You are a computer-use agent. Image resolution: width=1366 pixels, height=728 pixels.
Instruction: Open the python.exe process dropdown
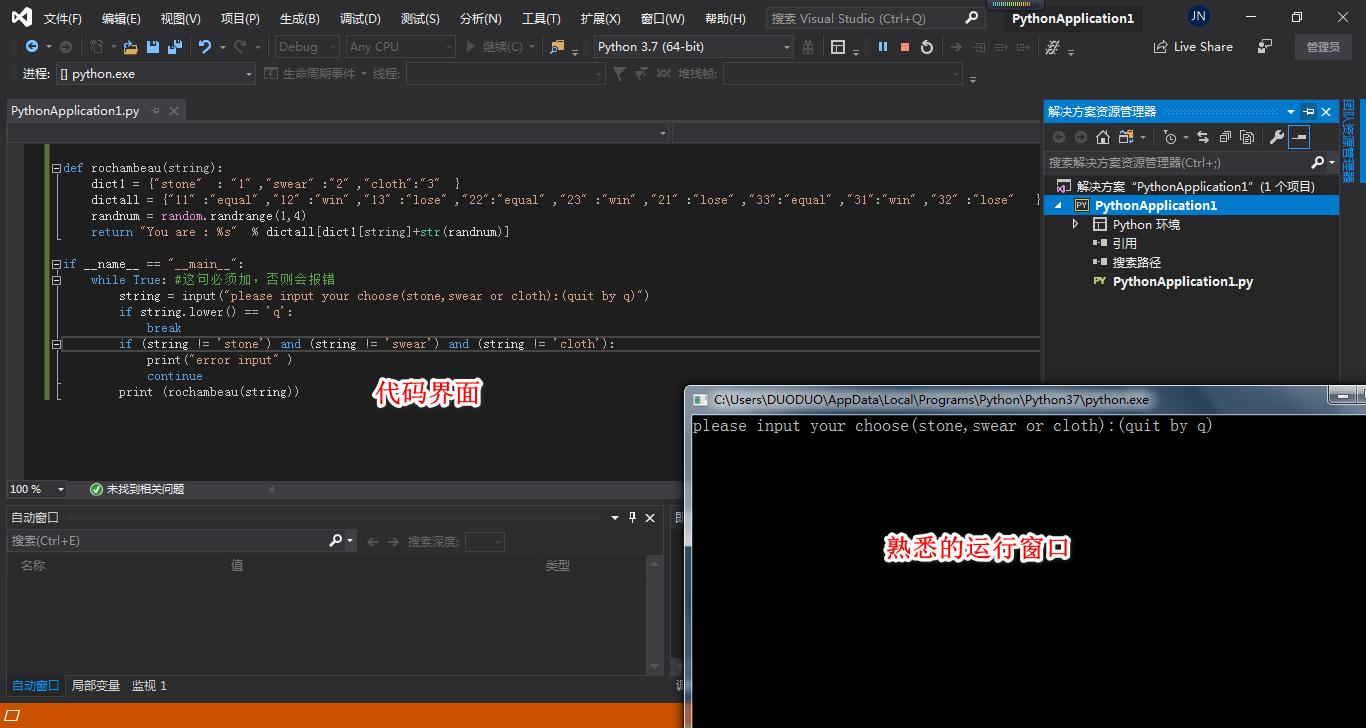click(249, 74)
